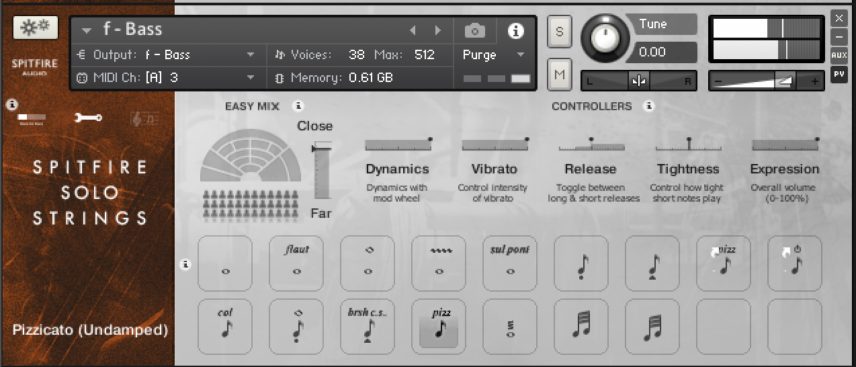This screenshot has height=367, width=856.
Task: Remove the instrument with the X button
Action: (839, 17)
